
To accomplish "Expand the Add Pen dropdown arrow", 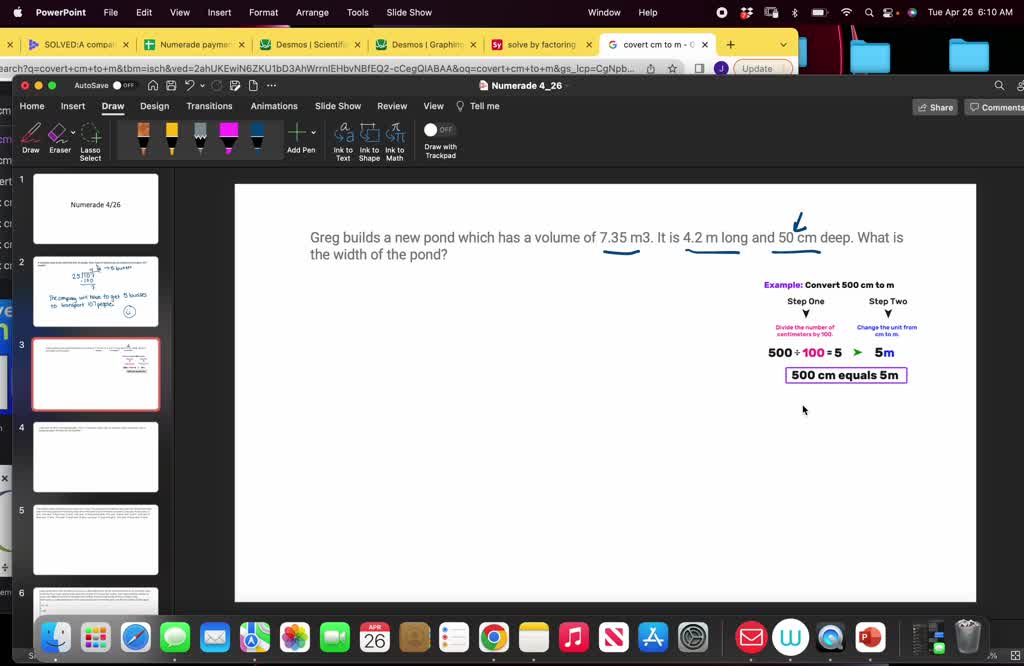I will (314, 133).
